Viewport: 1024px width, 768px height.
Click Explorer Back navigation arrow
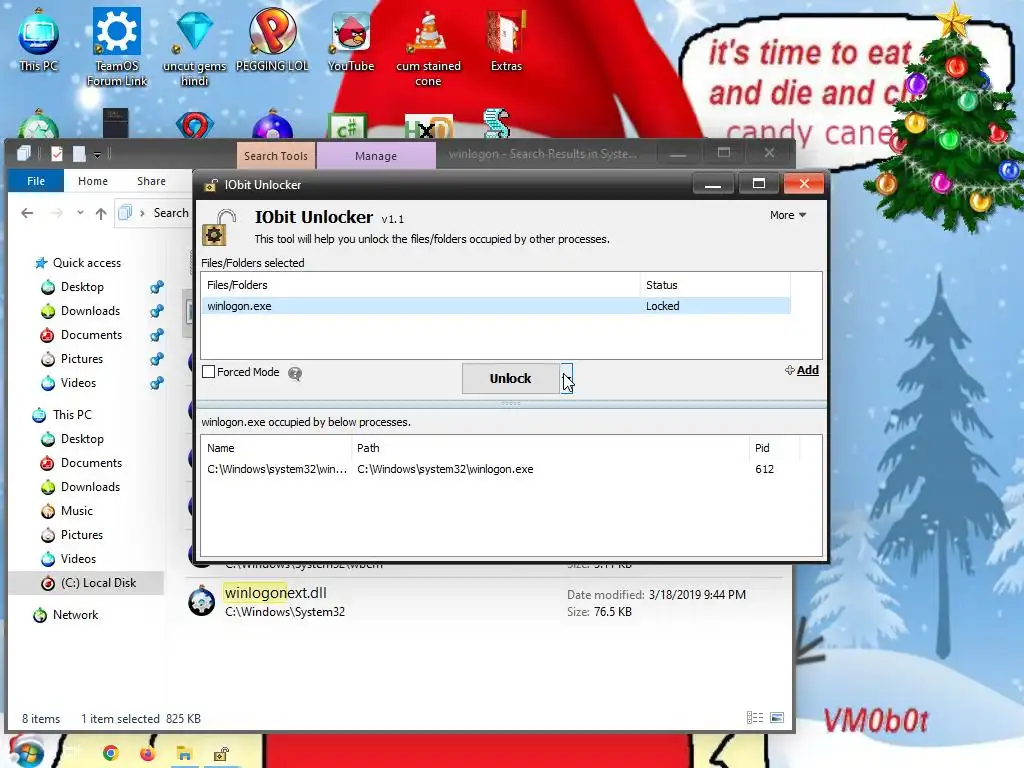(27, 213)
